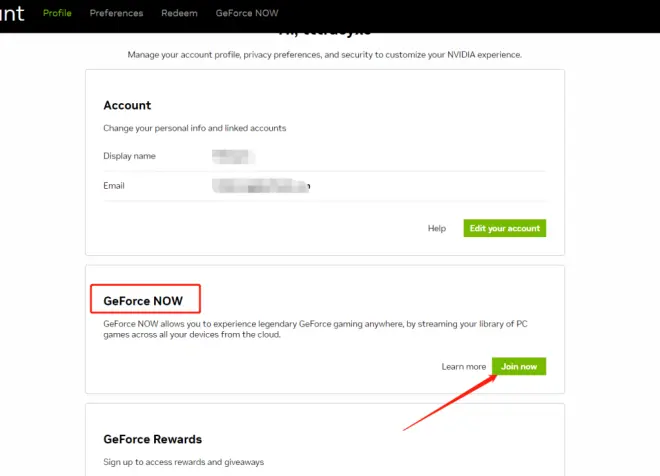Click the GeForce NOW description paragraph
The width and height of the screenshot is (660, 476).
[315, 329]
